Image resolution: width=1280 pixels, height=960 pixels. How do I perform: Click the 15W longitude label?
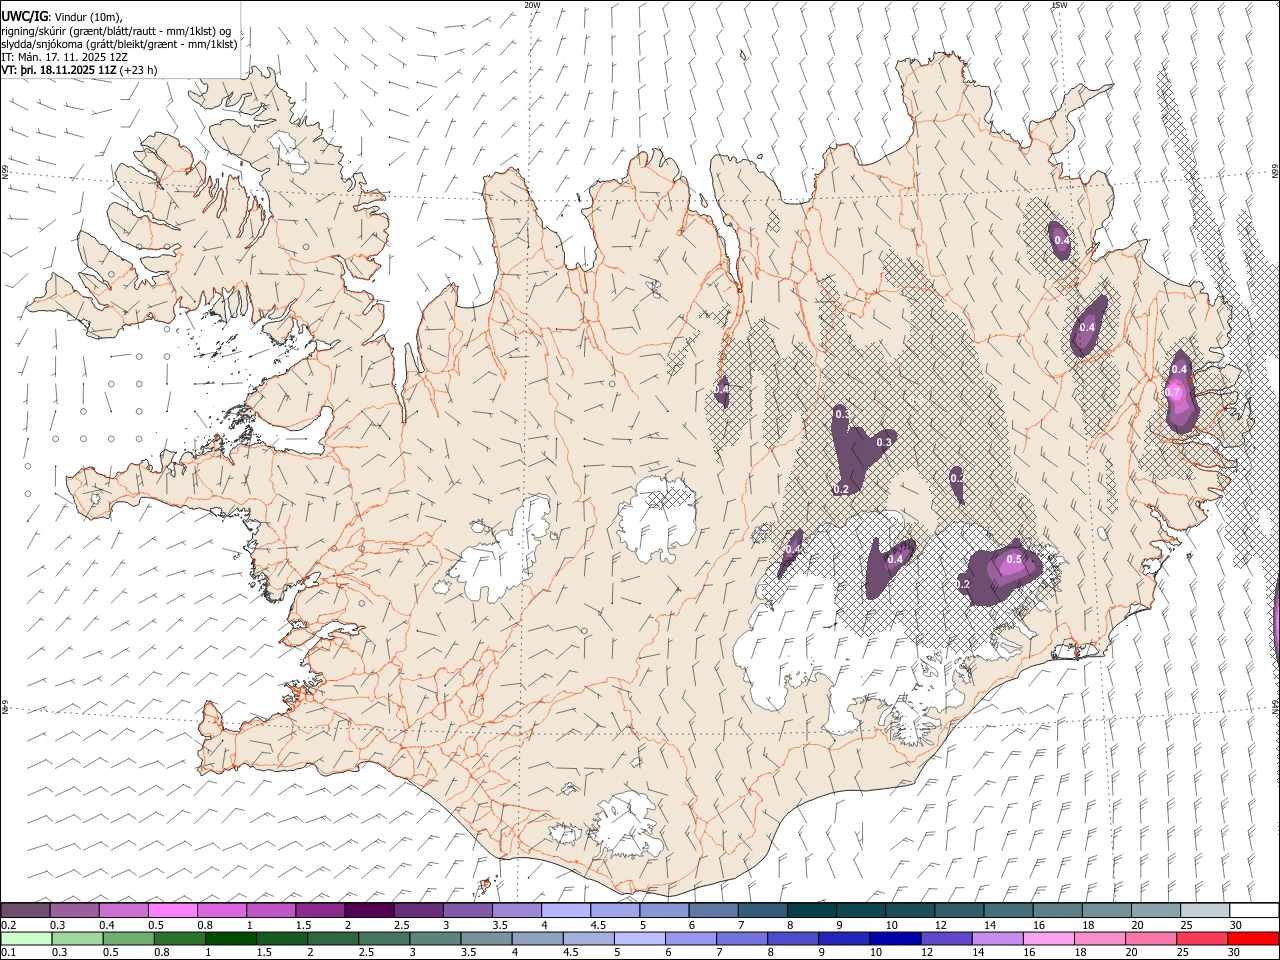(x=1059, y=5)
